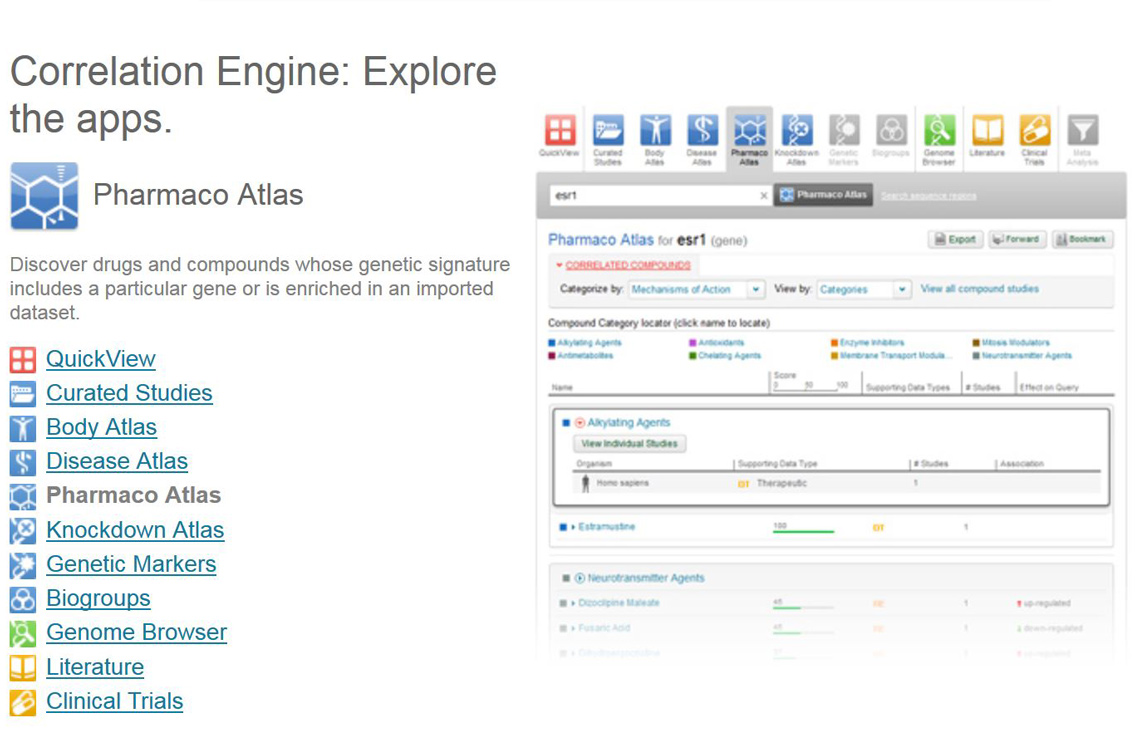
Task: Open Knockdown Atlas icon in the top toolbar
Action: pos(796,131)
